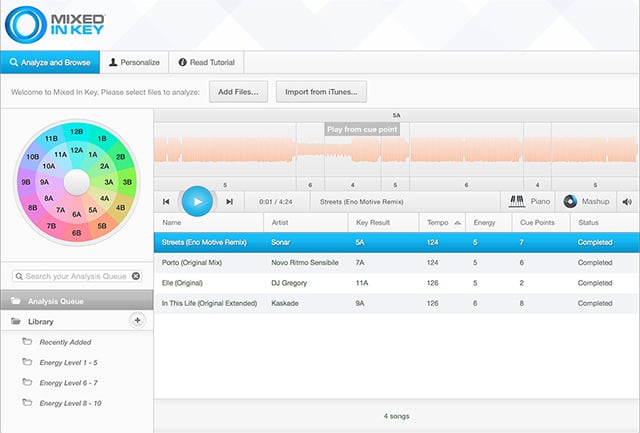The image size is (640, 433).
Task: Select Elle (Original) song row
Action: (x=397, y=283)
